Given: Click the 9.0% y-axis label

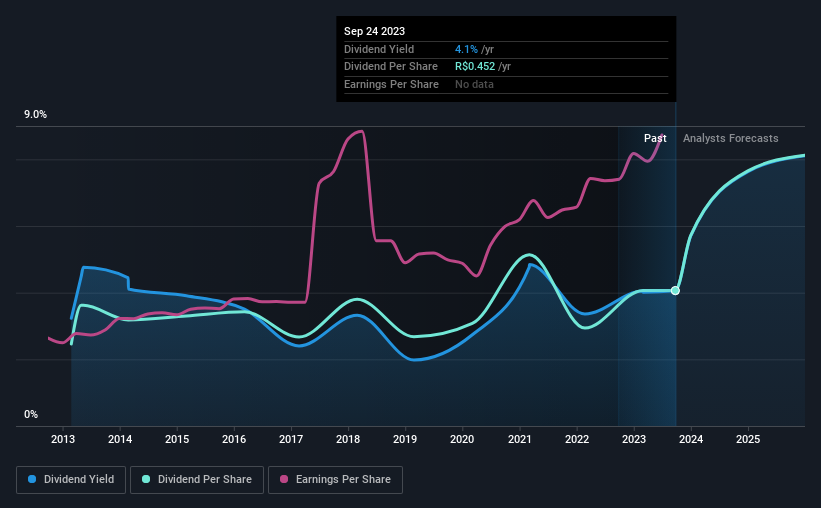Looking at the screenshot, I should click(x=35, y=115).
